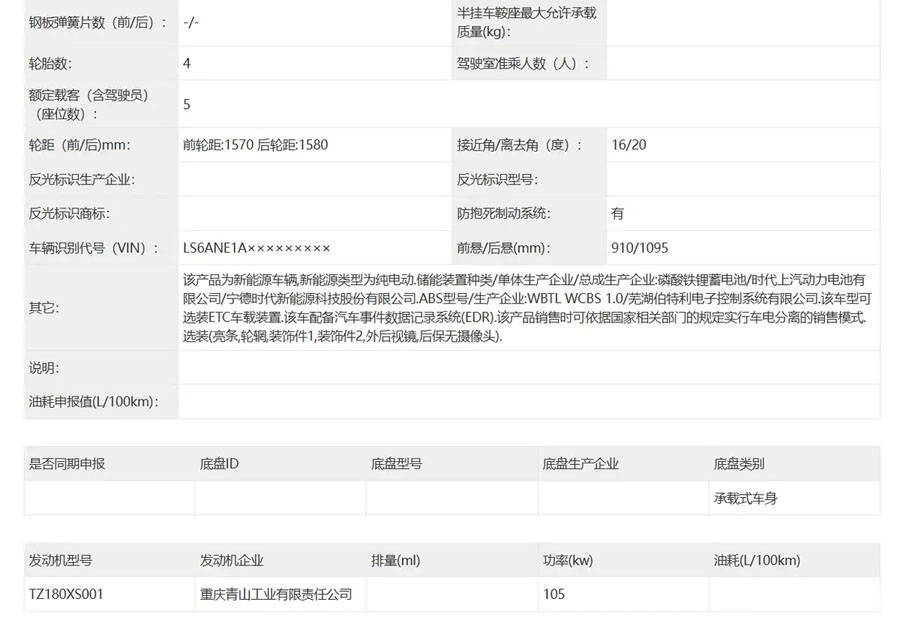This screenshot has width=900, height=620.
Task: Click the 轮胎数 value 4
Action: [x=187, y=63]
